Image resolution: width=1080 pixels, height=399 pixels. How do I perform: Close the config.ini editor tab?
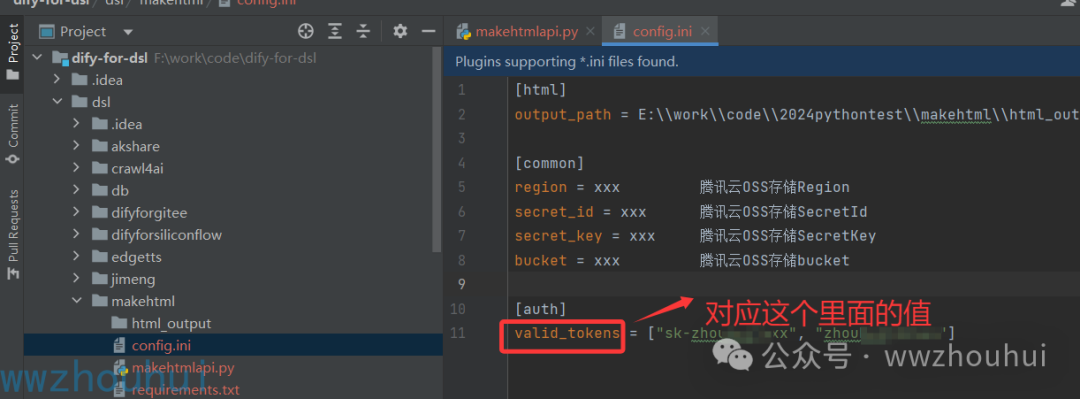click(705, 31)
